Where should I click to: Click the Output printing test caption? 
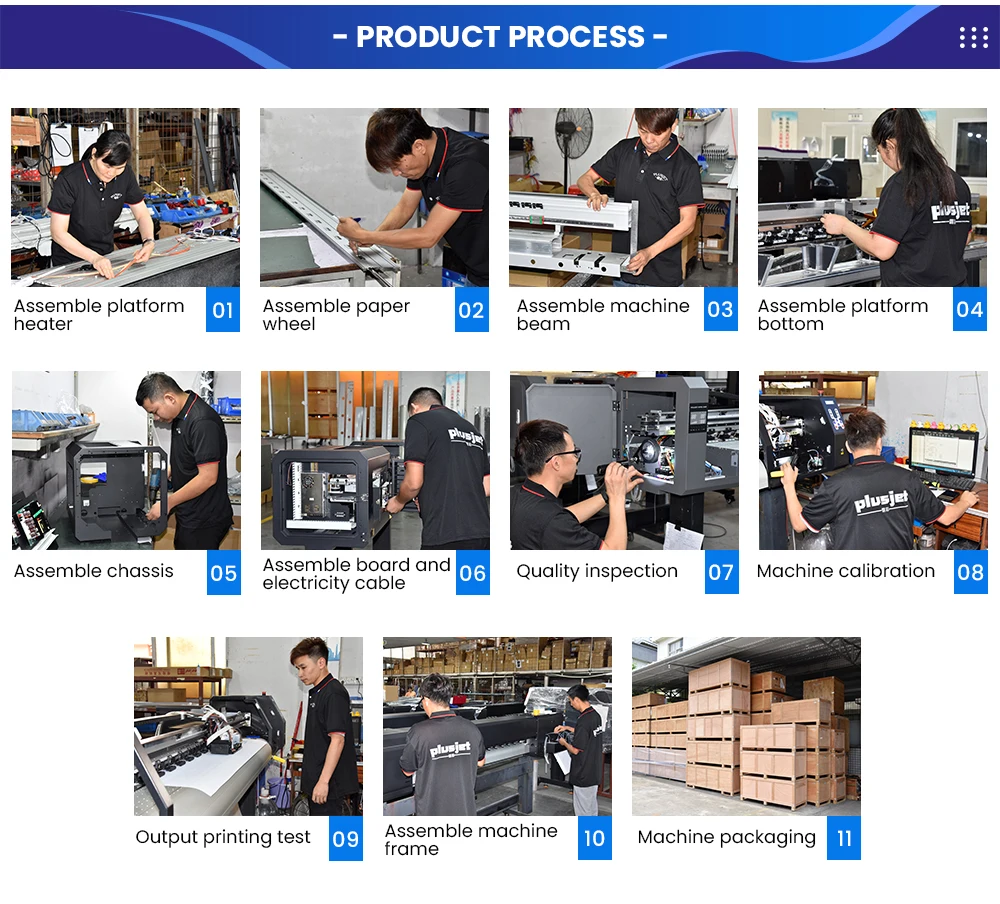coord(223,836)
